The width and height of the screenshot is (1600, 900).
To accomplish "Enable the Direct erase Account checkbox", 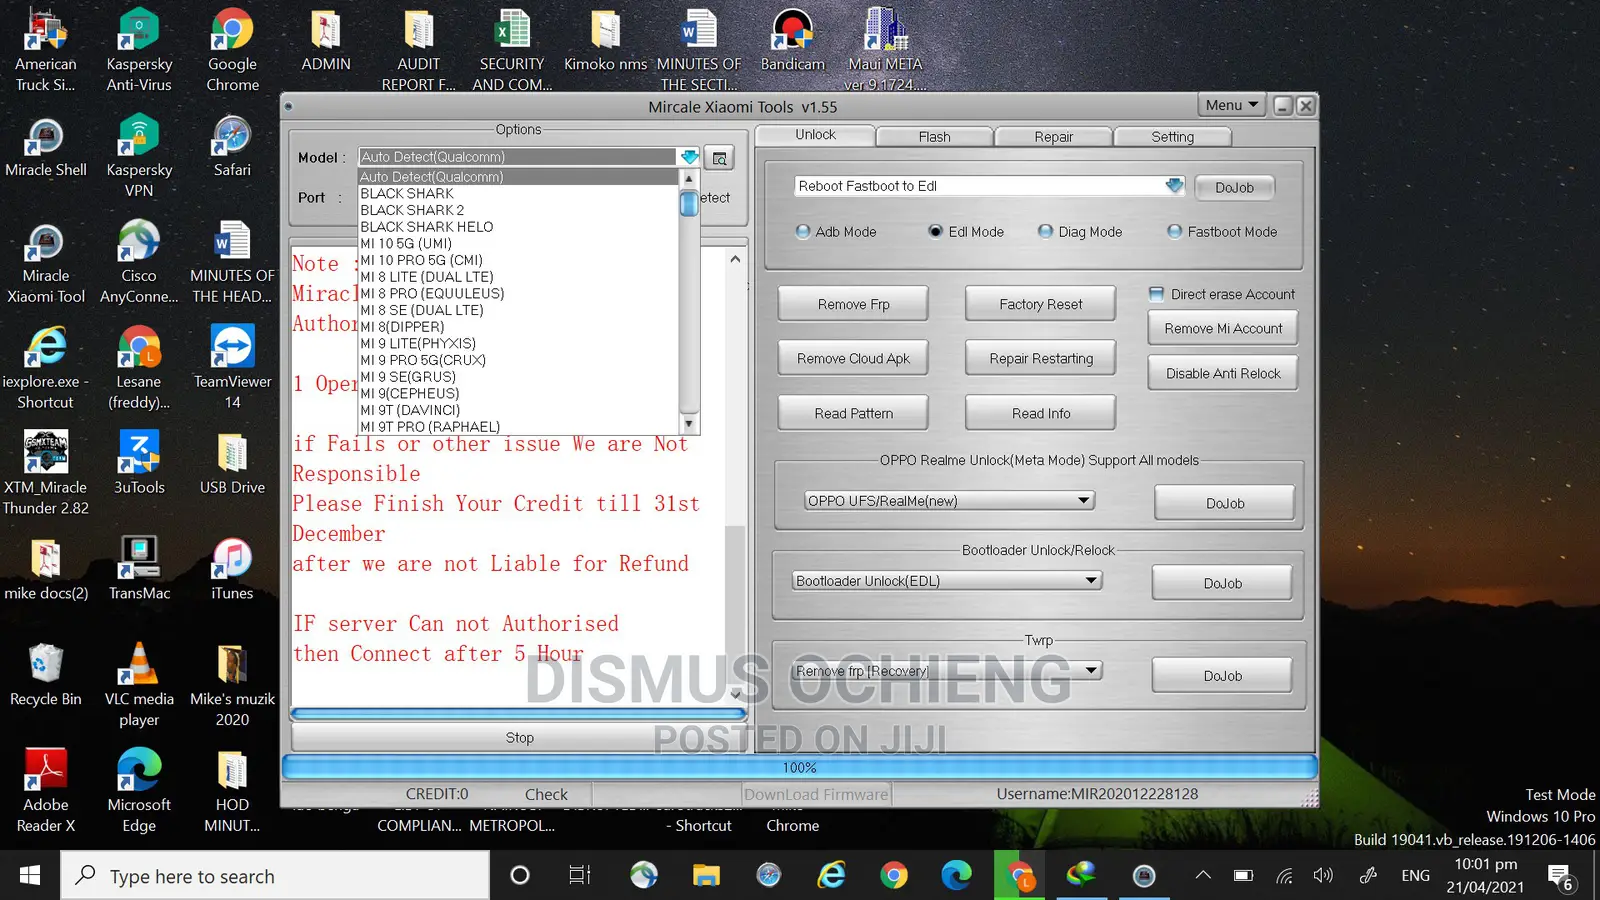I will point(1157,294).
